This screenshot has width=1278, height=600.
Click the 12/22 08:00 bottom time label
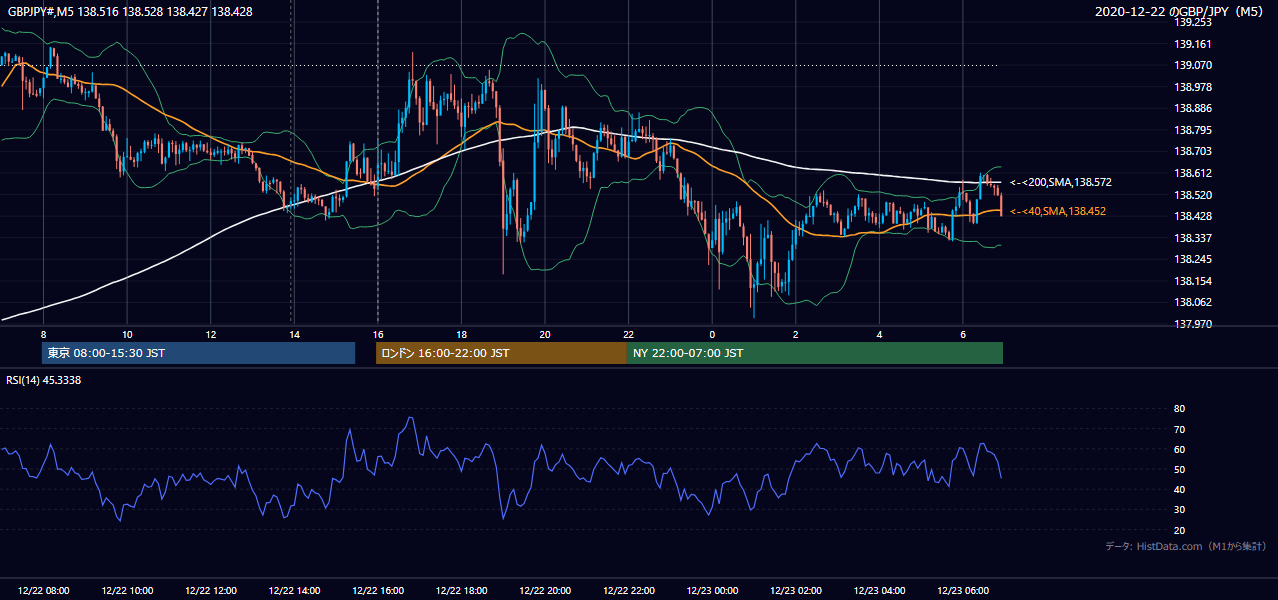pos(44,591)
